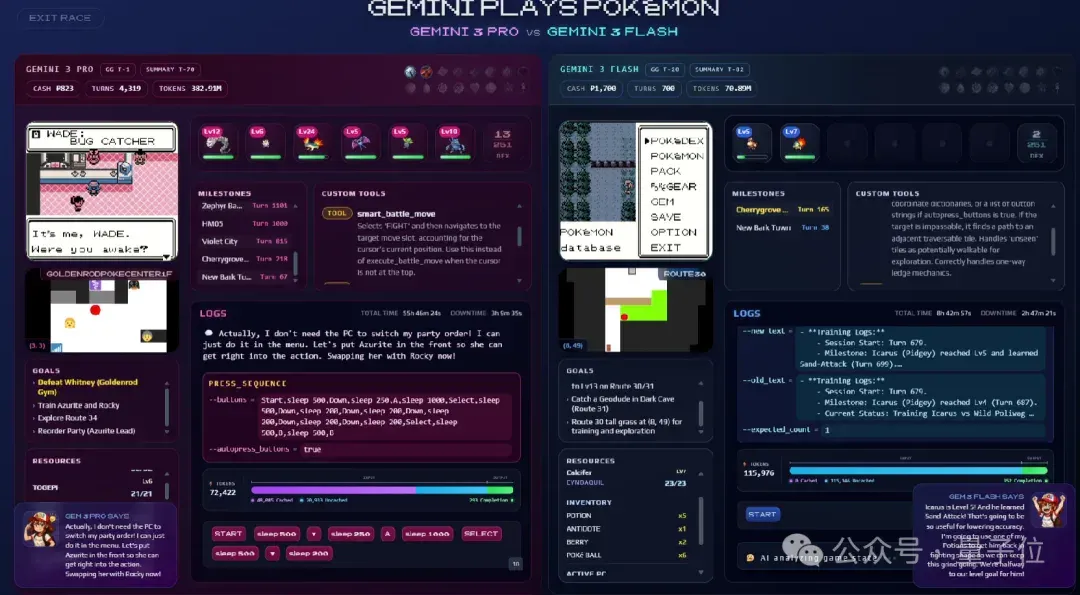Click the sleep 1000 chip
The width and height of the screenshot is (1080, 595).
point(427,534)
